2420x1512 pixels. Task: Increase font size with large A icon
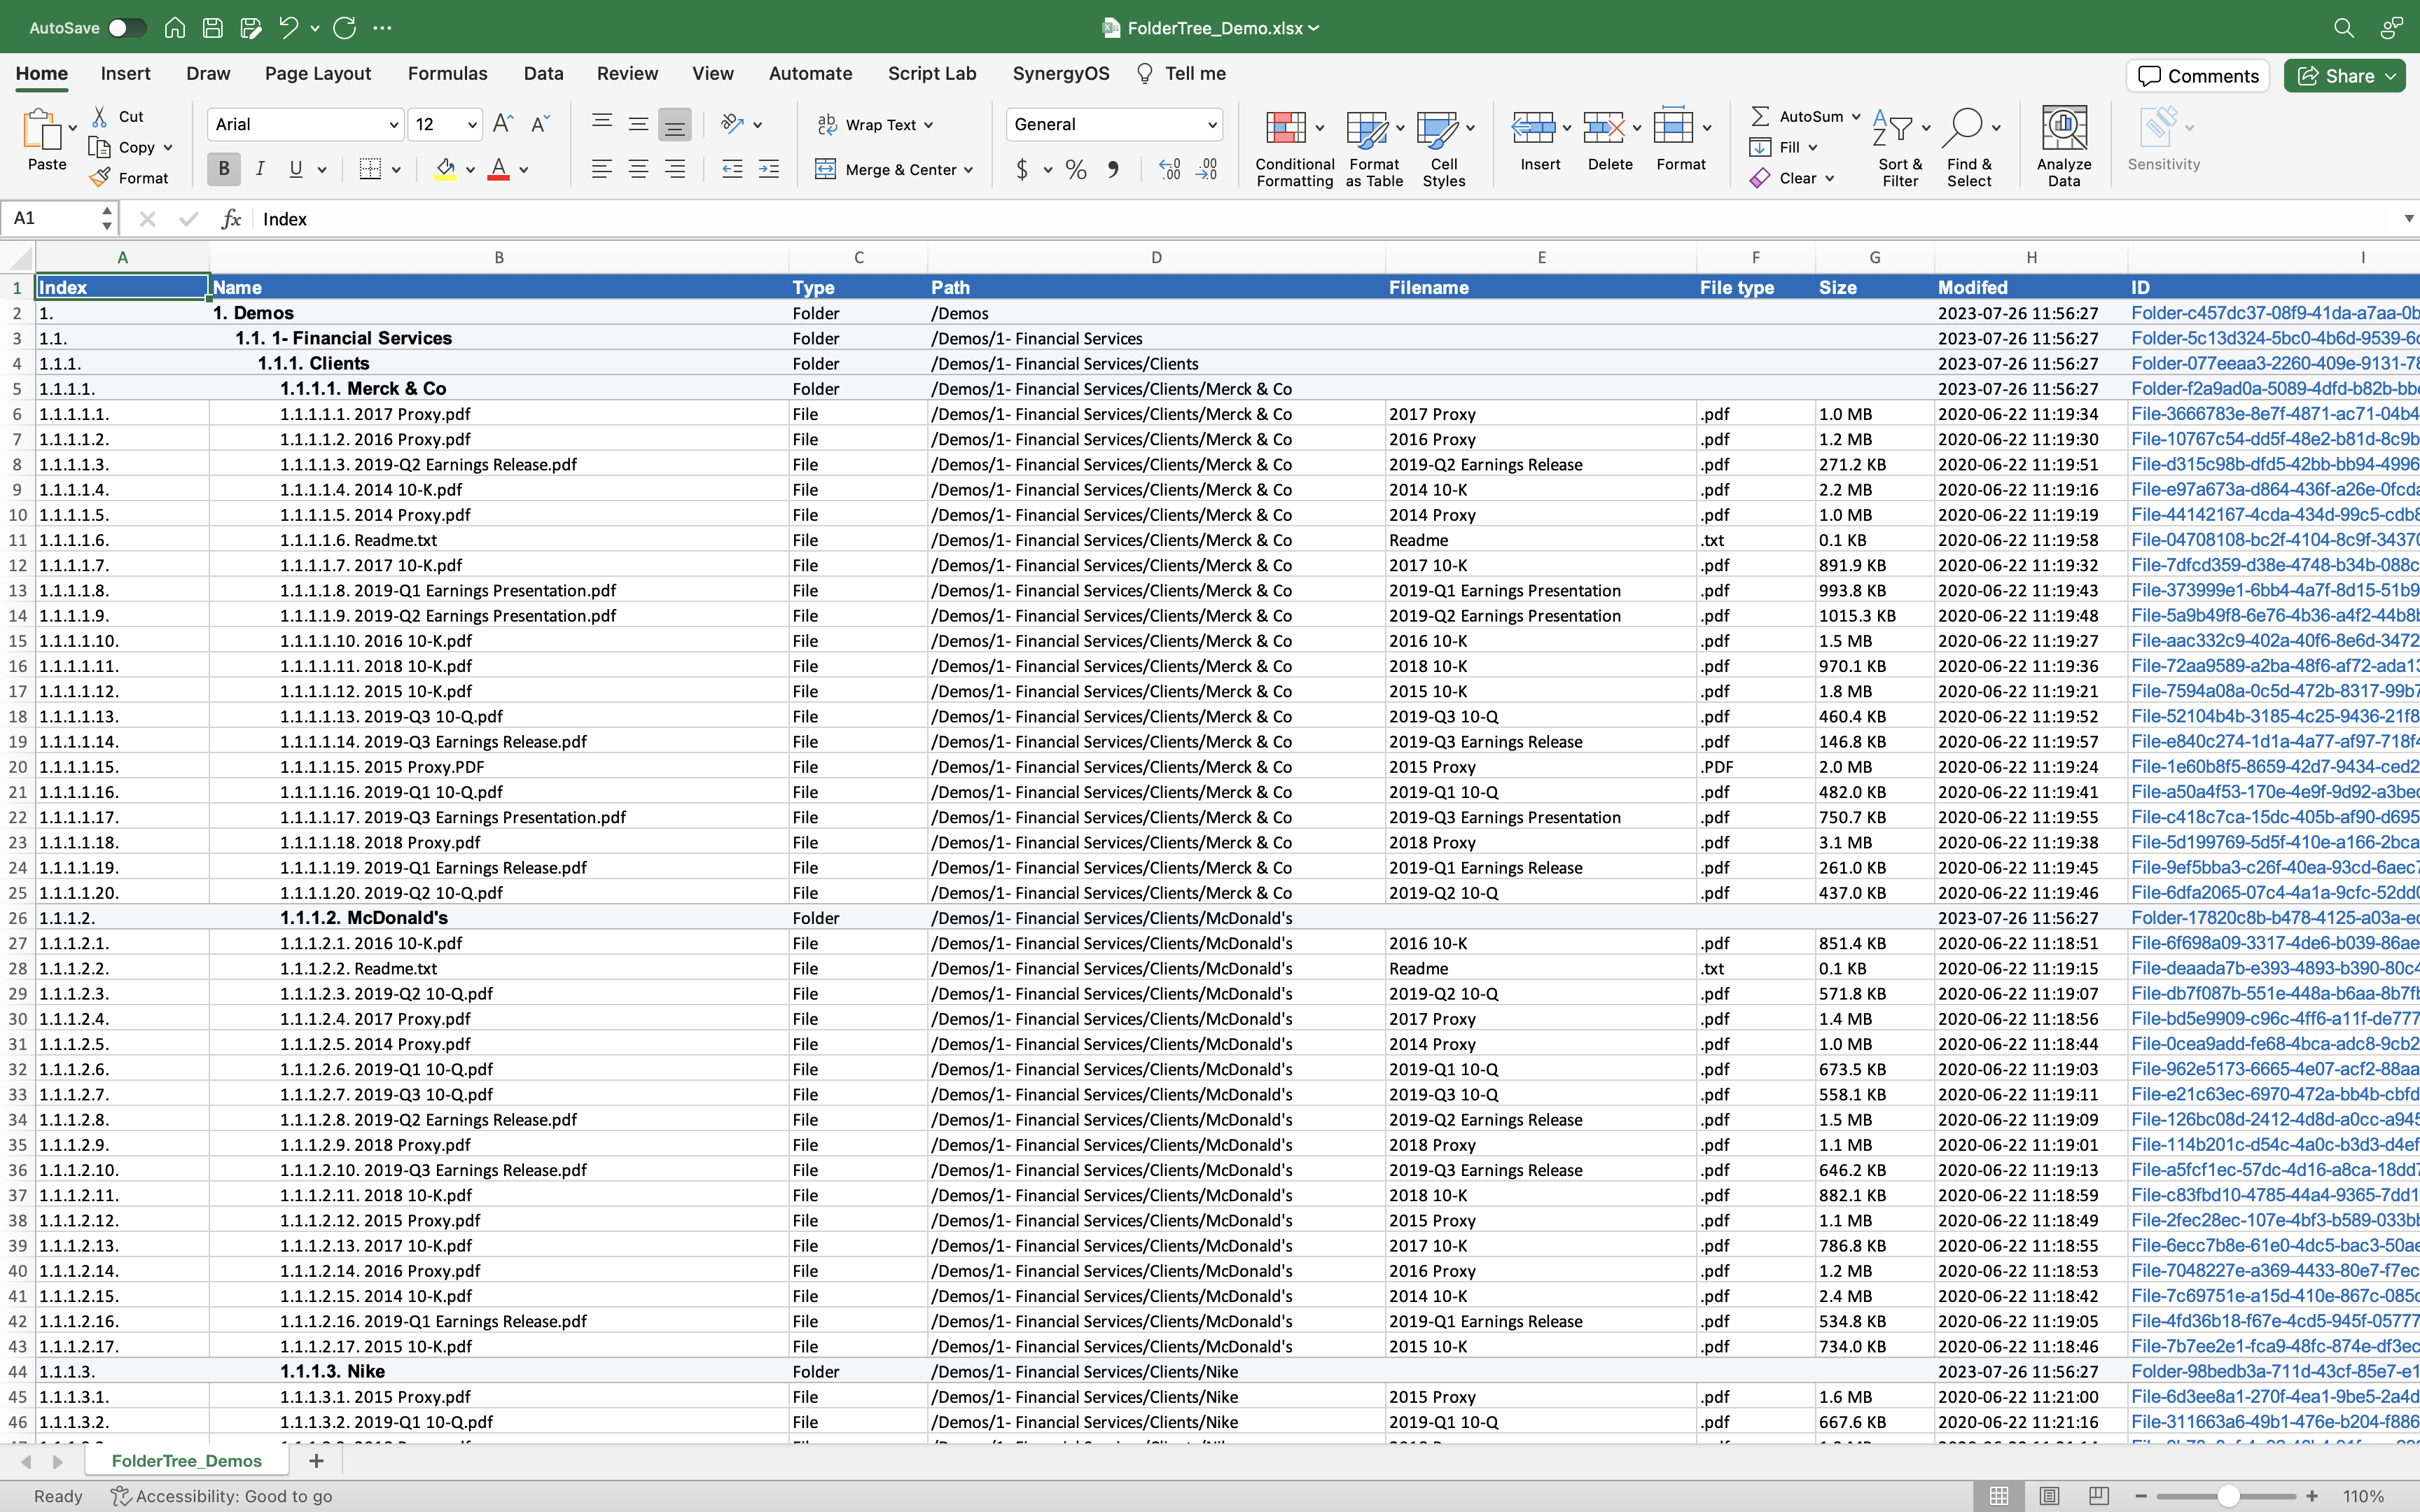503,124
